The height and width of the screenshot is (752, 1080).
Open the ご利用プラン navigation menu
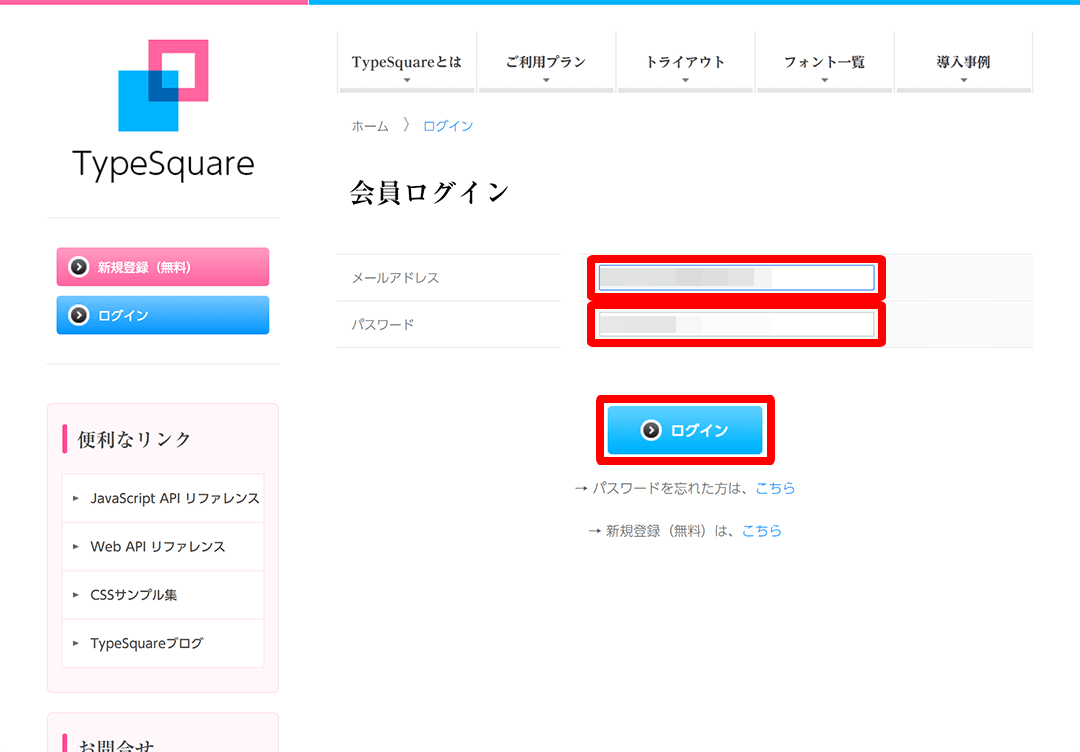(x=546, y=62)
